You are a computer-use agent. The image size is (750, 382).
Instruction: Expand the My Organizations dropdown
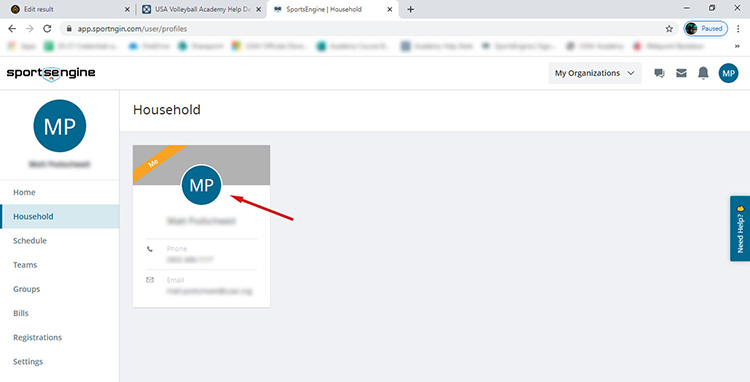coord(595,73)
